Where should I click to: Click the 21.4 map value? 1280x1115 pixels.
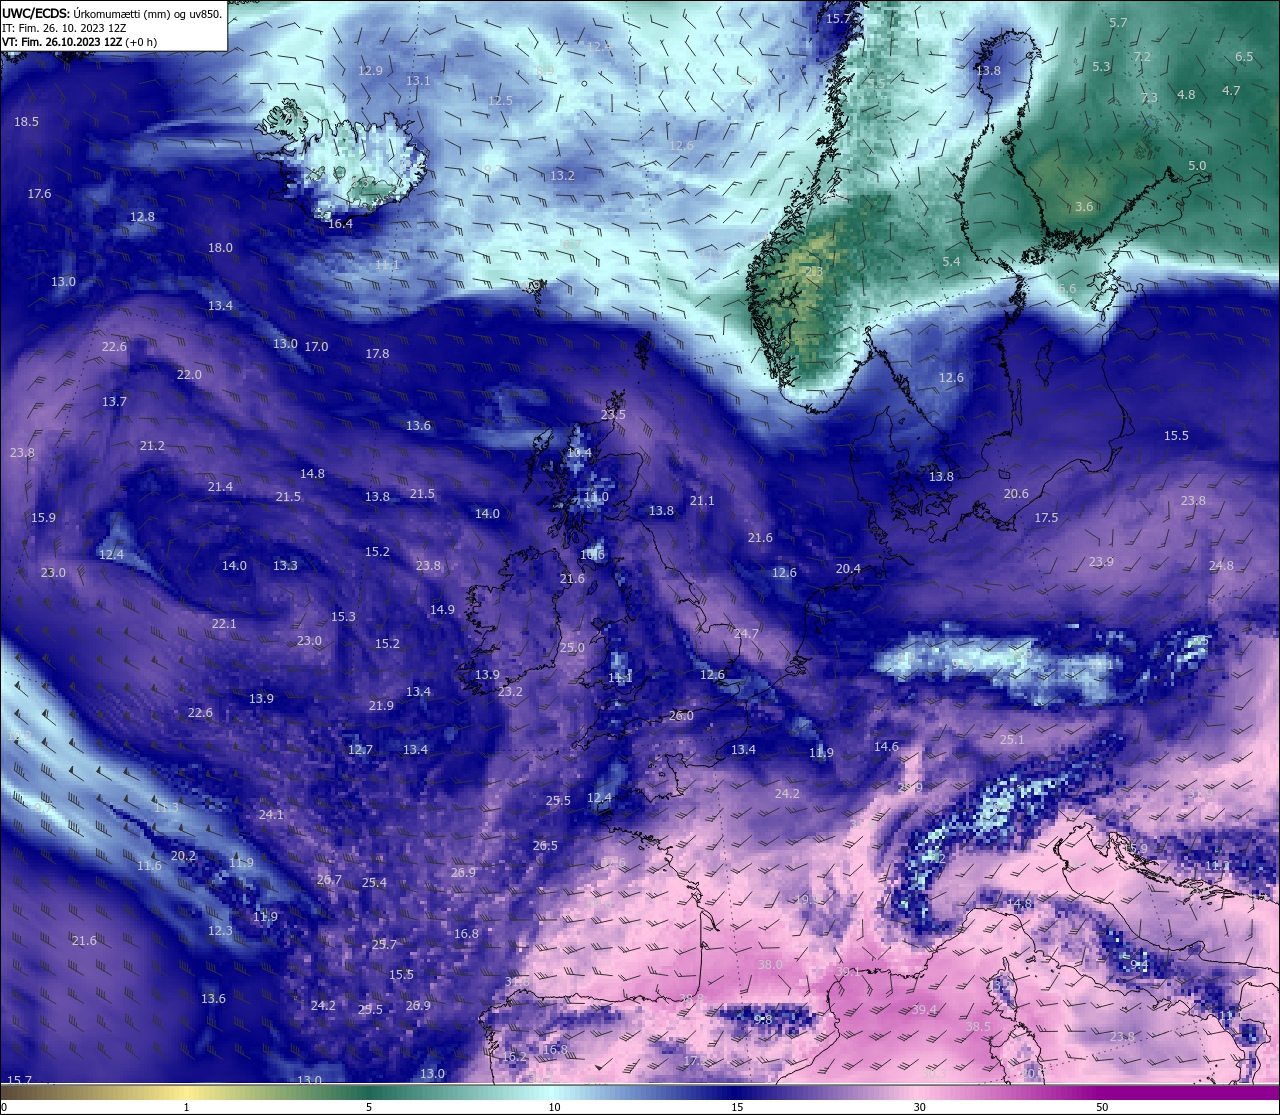pos(220,487)
